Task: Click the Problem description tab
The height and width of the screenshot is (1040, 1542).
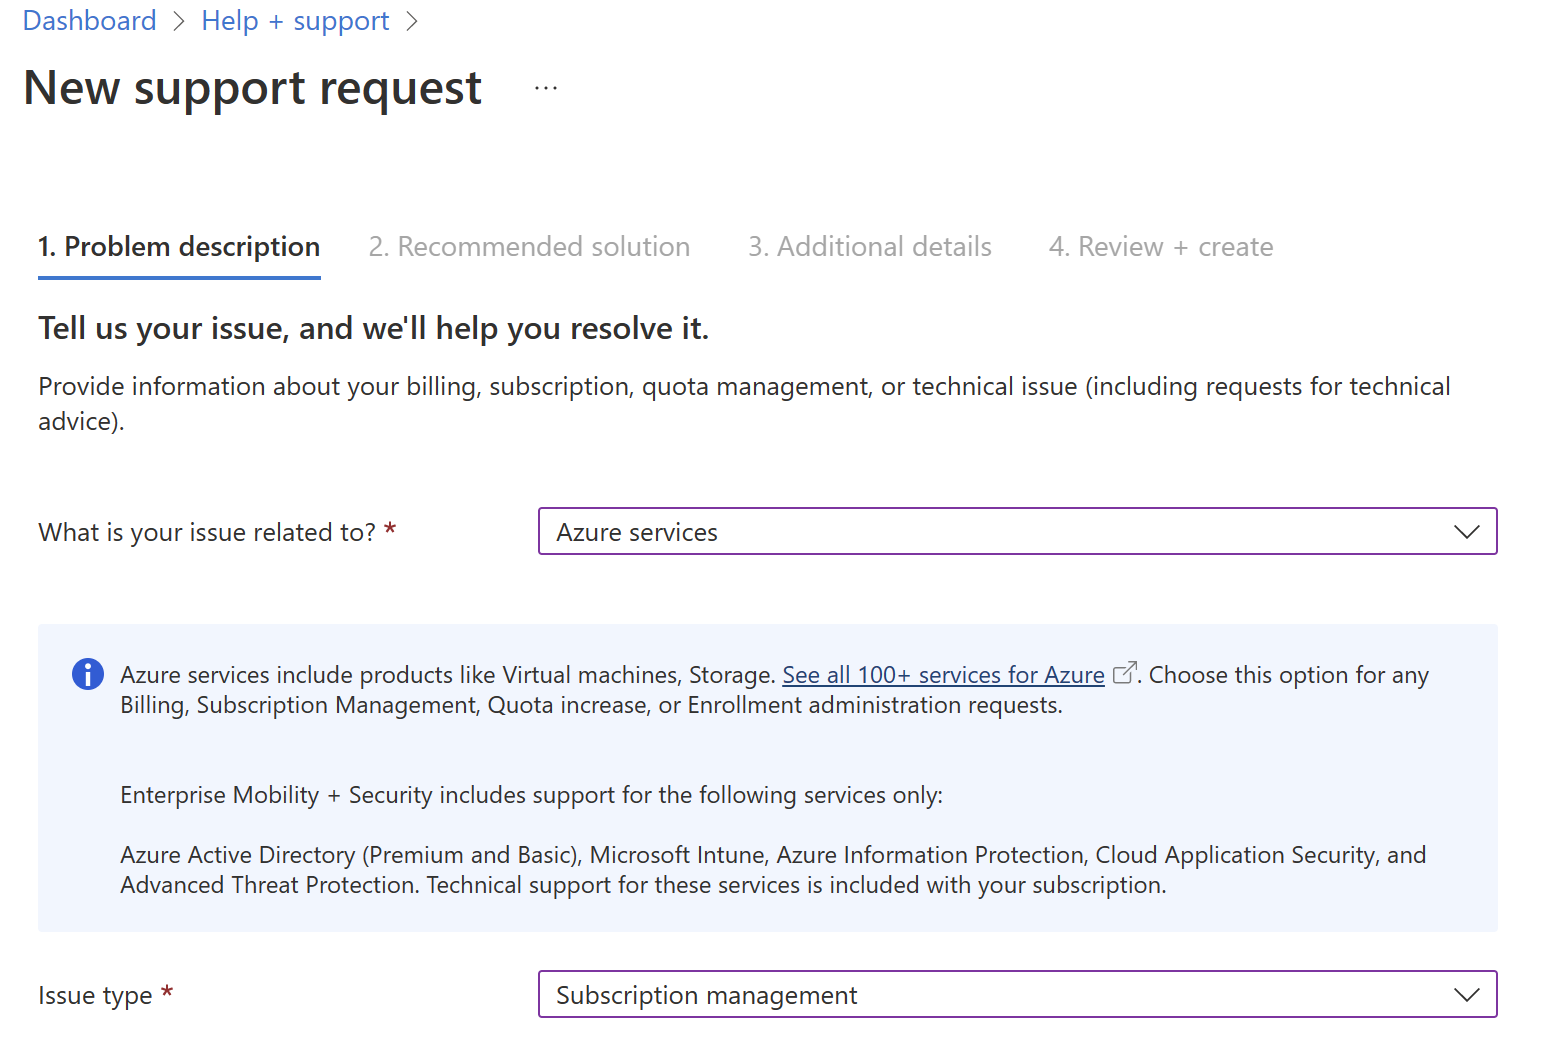Action: [x=178, y=246]
